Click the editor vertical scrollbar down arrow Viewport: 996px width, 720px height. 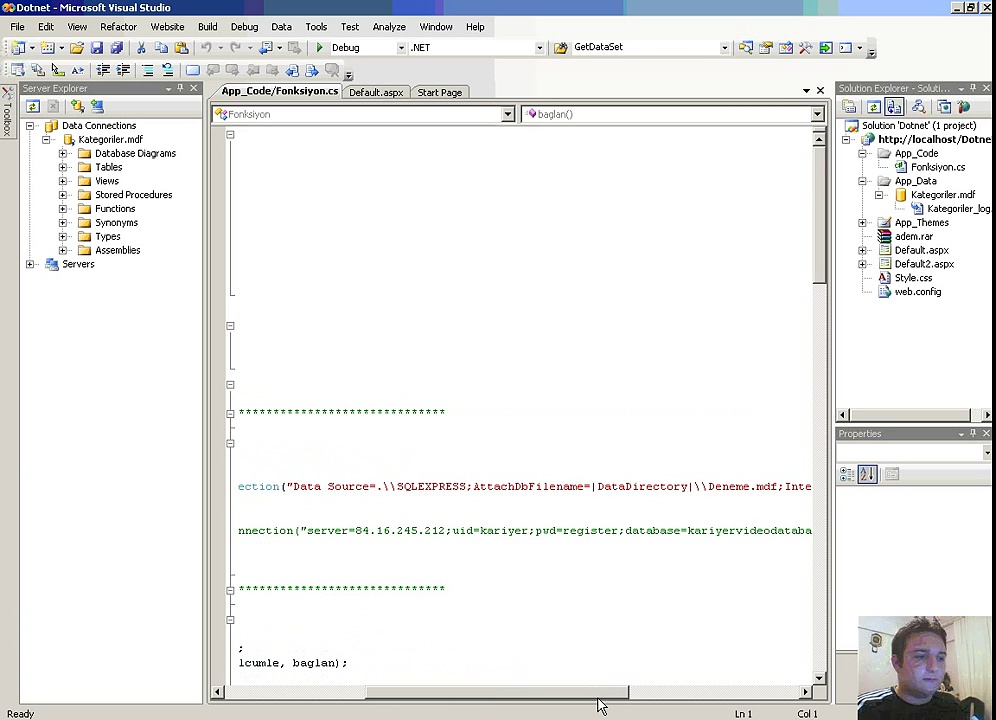tap(819, 678)
